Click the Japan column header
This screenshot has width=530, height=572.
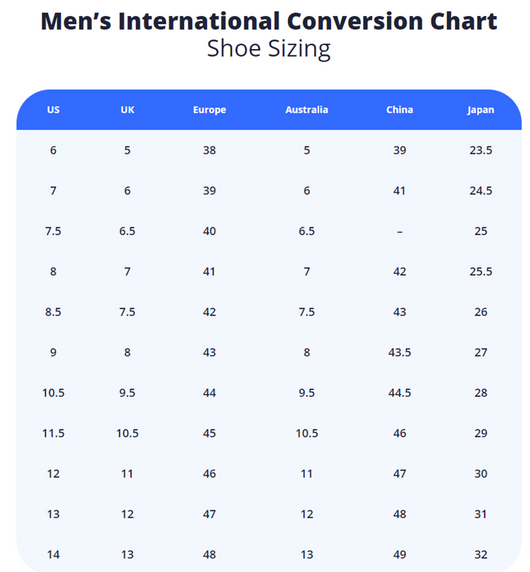(x=480, y=110)
